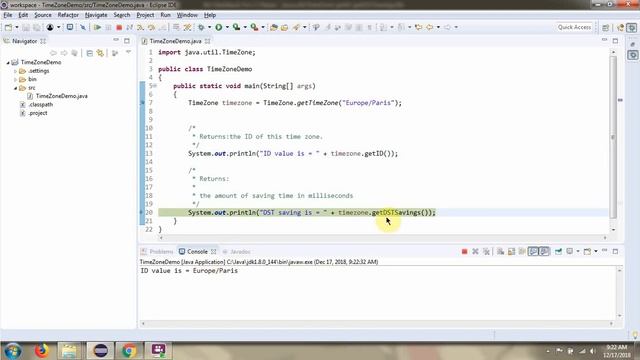Toggle Link with Editor in Navigator
This screenshot has height=360, width=640.
point(100,53)
